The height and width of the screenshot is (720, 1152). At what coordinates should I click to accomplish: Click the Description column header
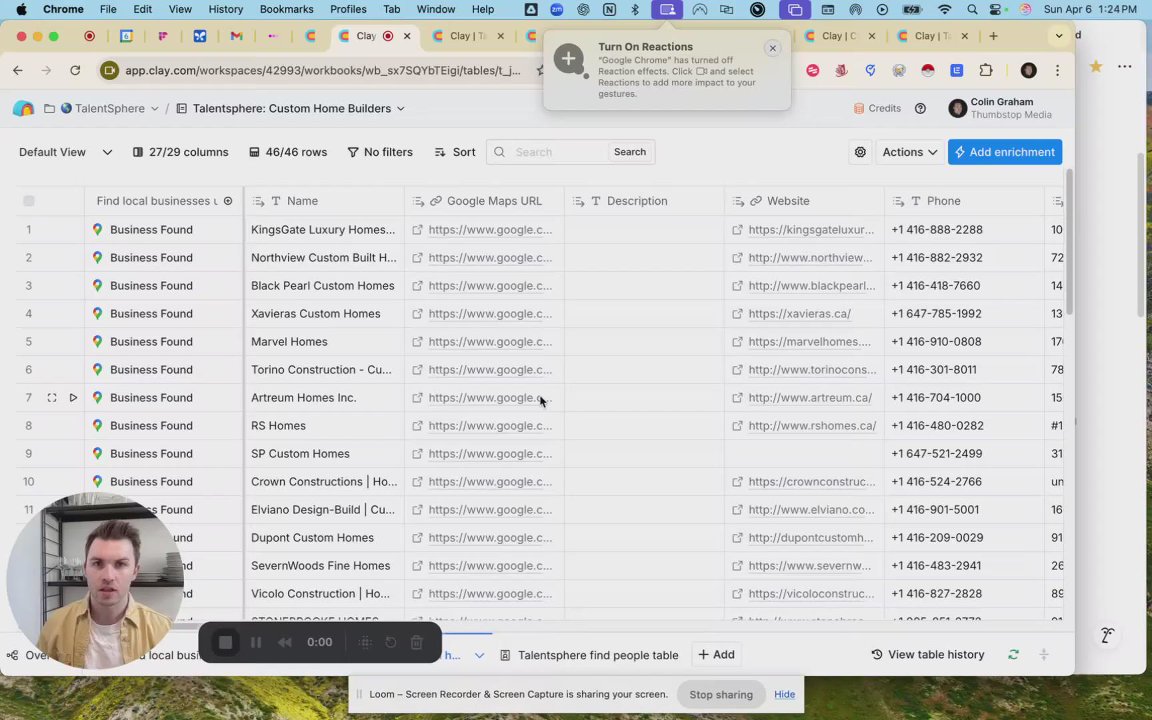click(644, 201)
